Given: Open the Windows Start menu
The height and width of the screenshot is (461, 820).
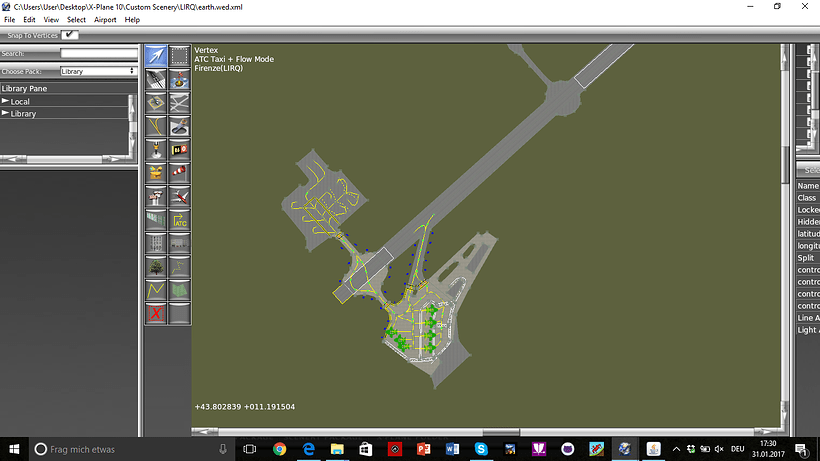Looking at the screenshot, I should pyautogui.click(x=14, y=449).
